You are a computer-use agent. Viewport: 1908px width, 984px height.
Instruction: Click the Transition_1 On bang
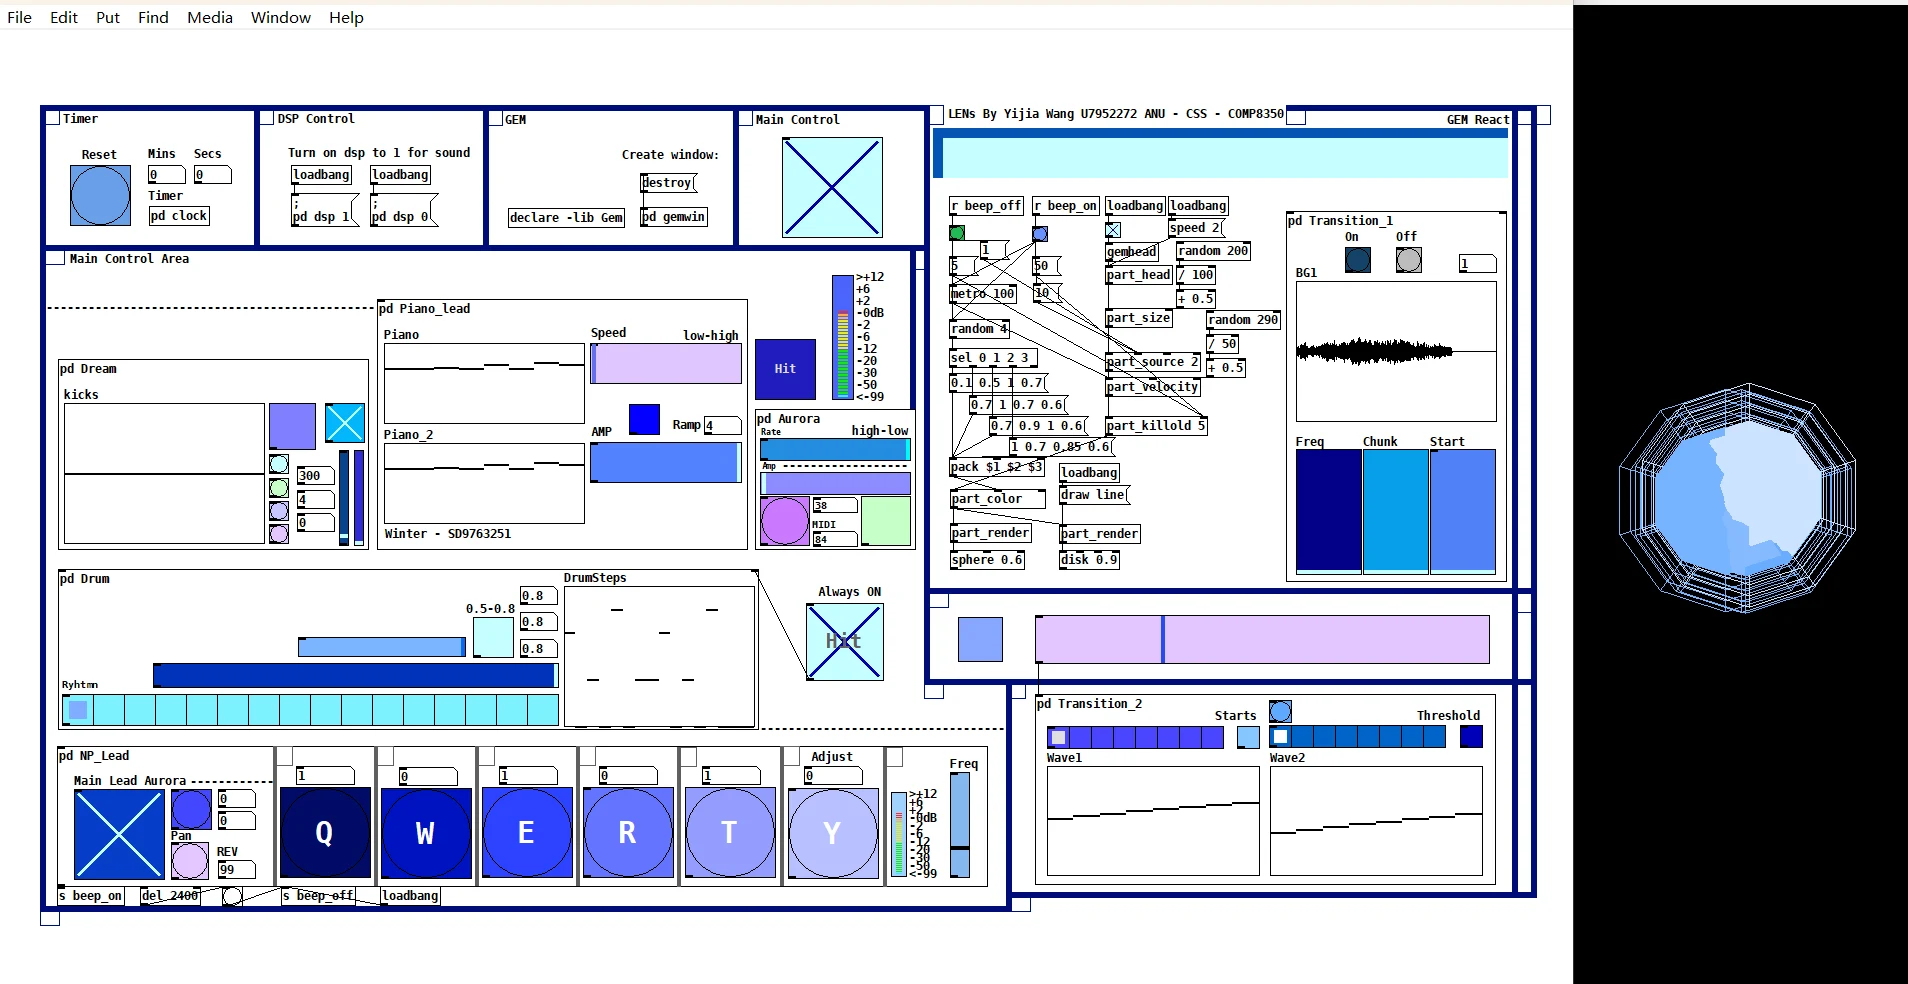click(1358, 260)
